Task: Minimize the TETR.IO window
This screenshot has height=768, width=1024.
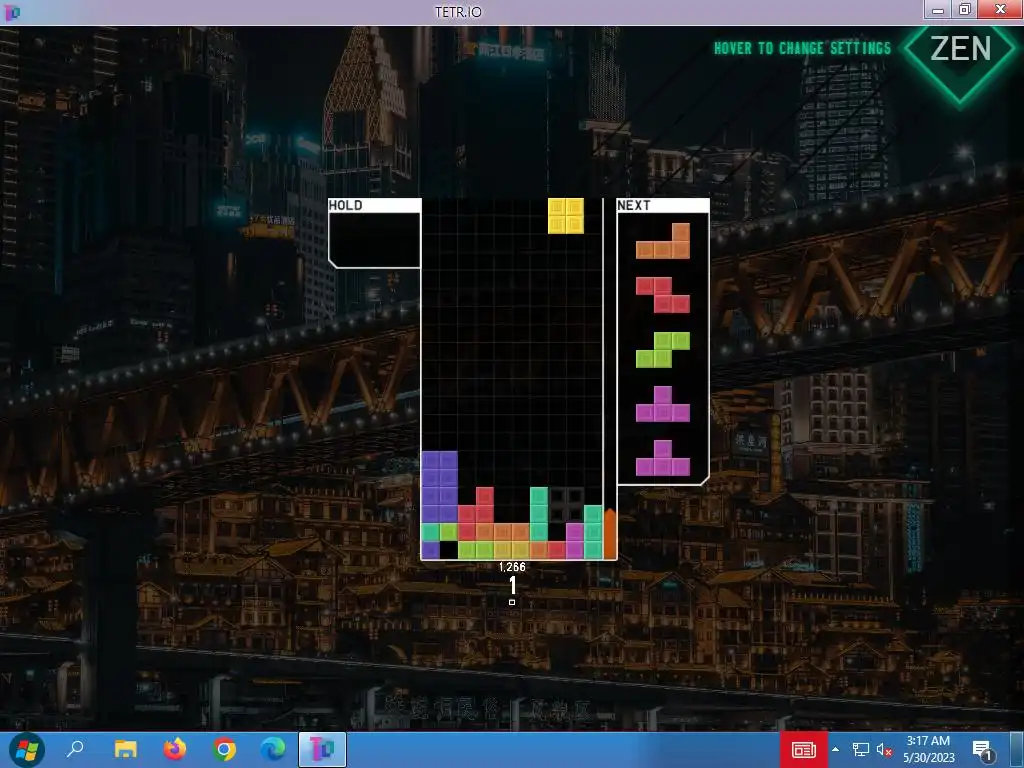Action: (938, 9)
